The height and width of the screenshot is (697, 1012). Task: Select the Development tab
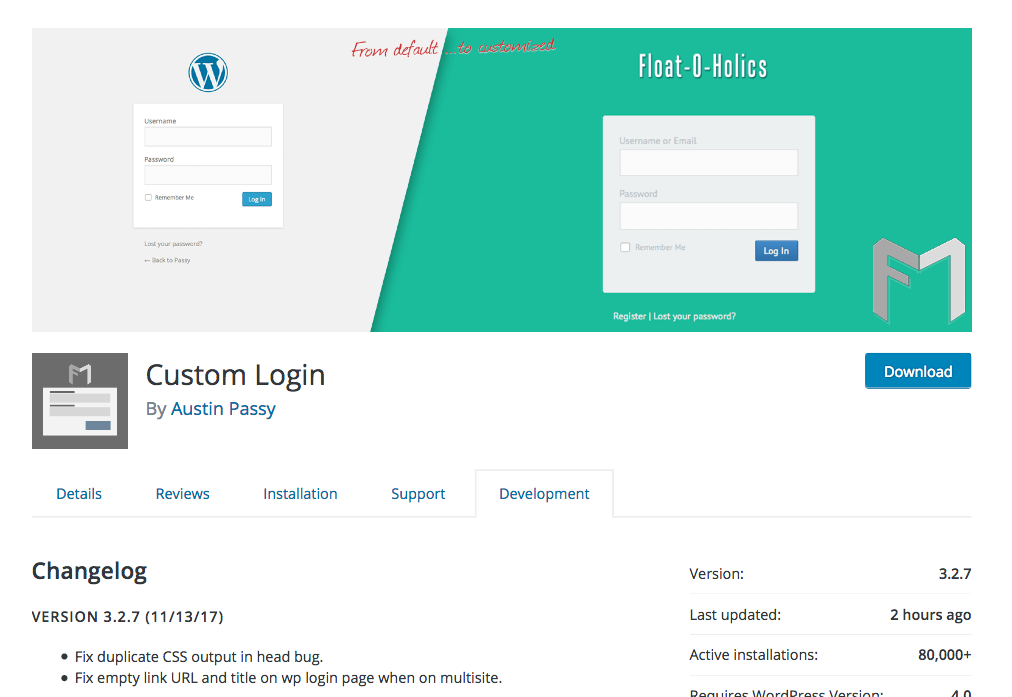[544, 494]
